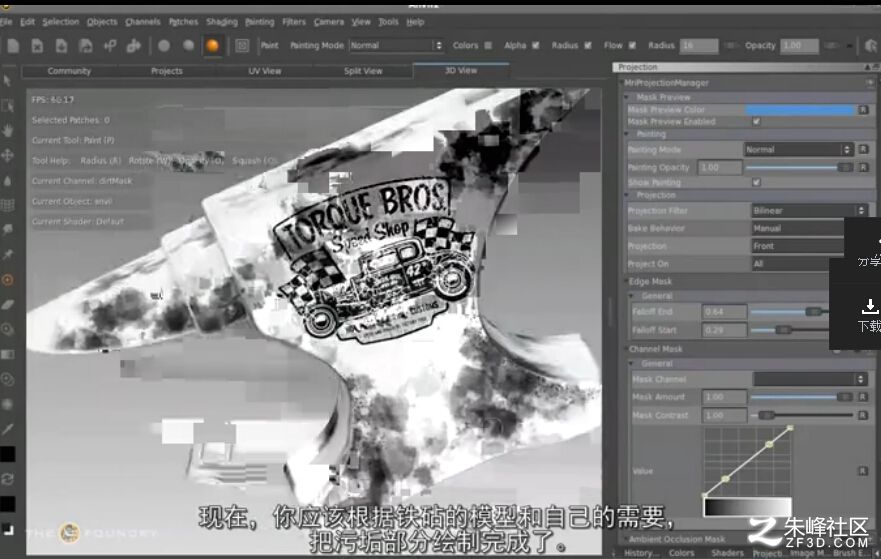The height and width of the screenshot is (559, 881).
Task: Swap foreground and background colors icon
Action: tap(7, 479)
